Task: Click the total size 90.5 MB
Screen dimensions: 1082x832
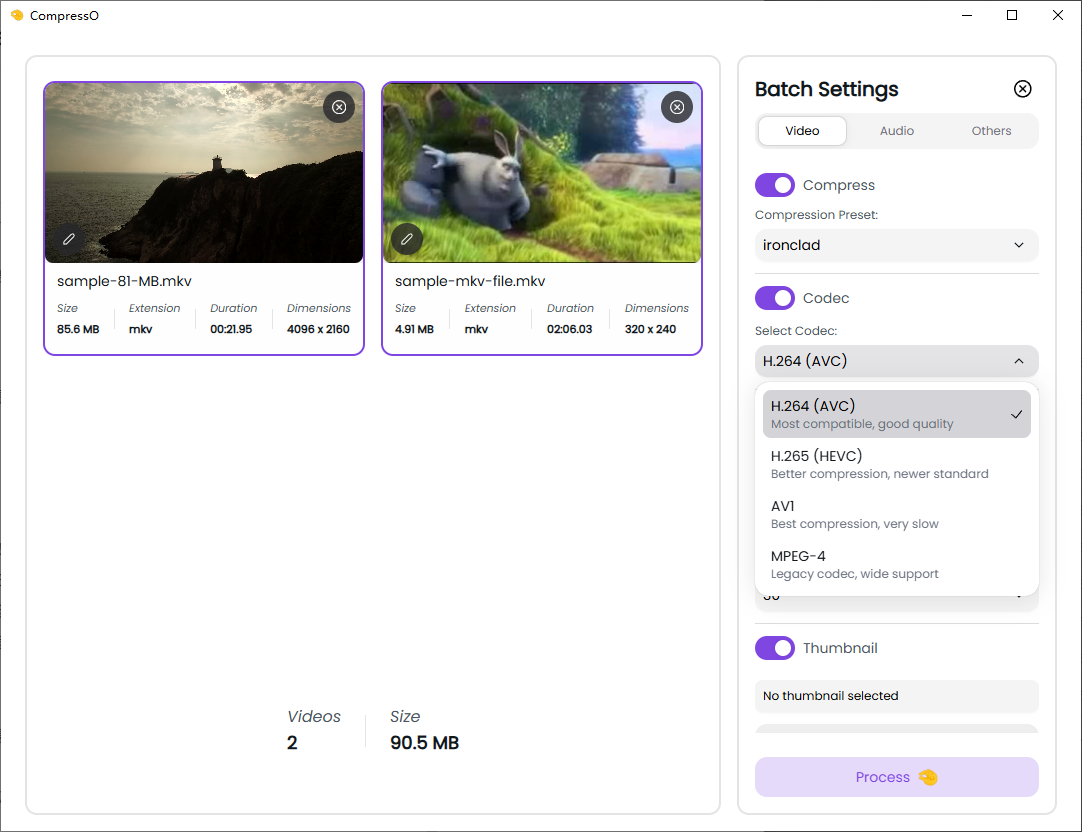Action: (424, 743)
